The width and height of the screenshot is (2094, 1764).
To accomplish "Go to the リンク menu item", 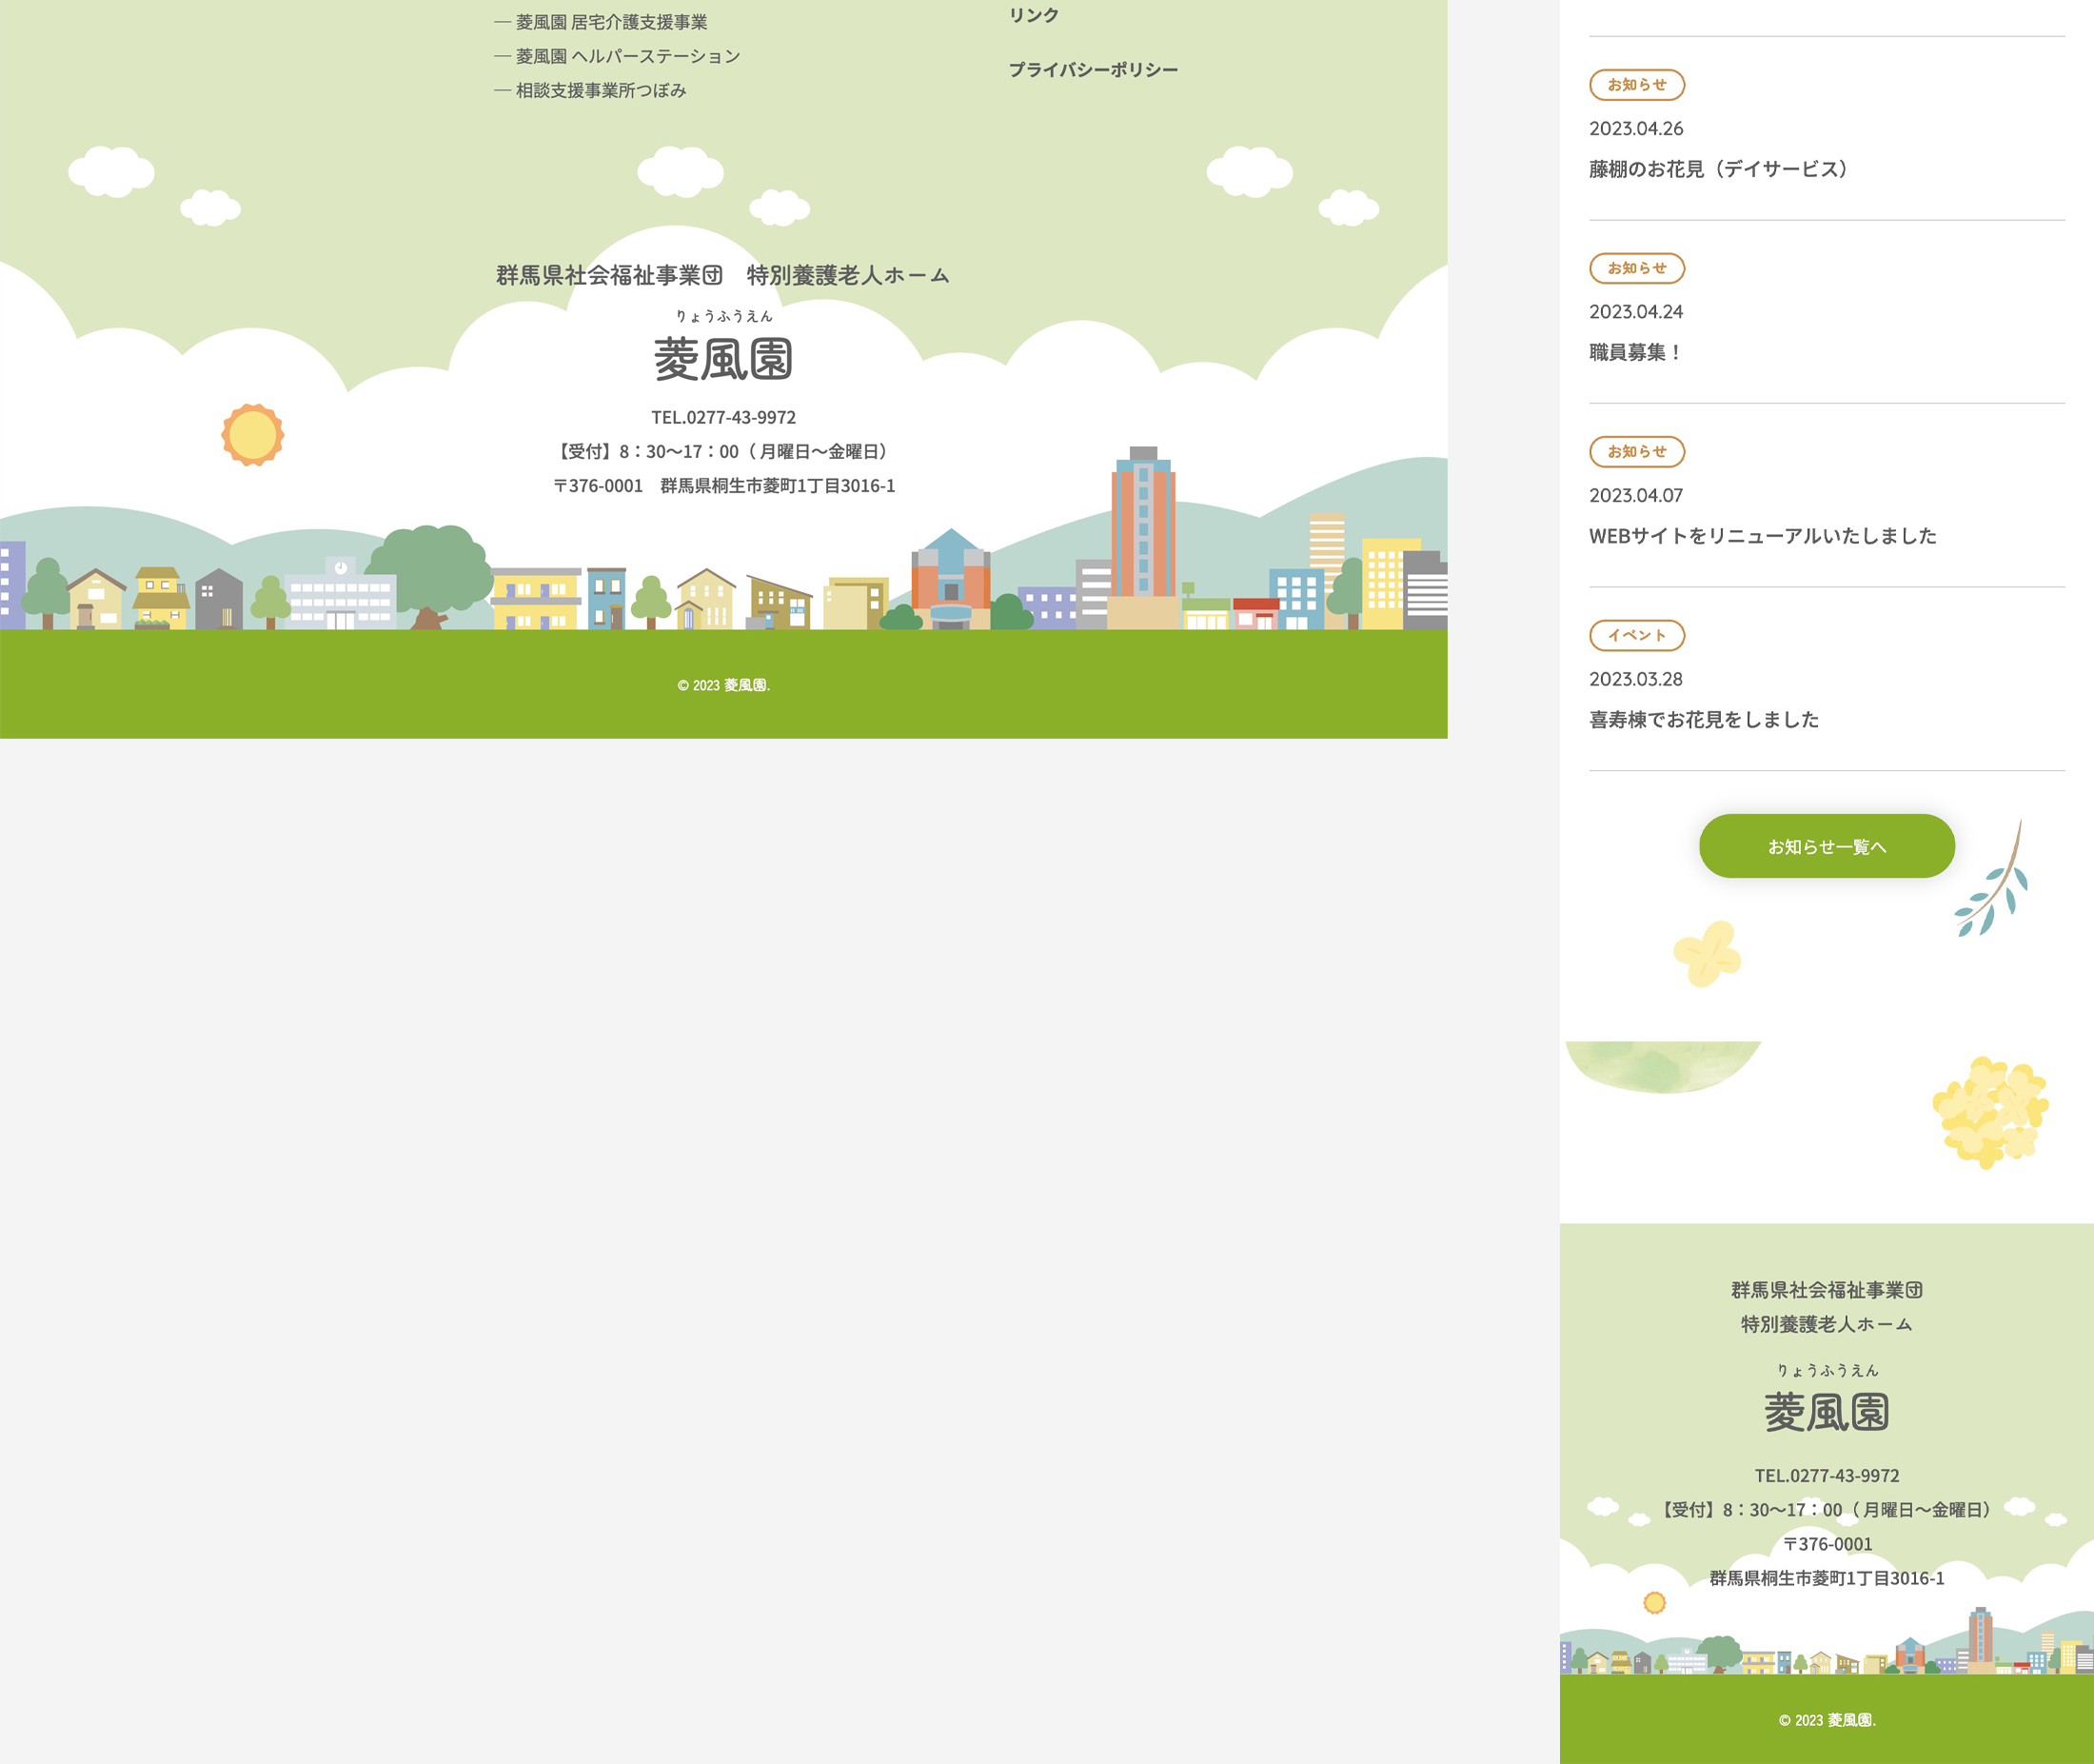I will click(1033, 15).
